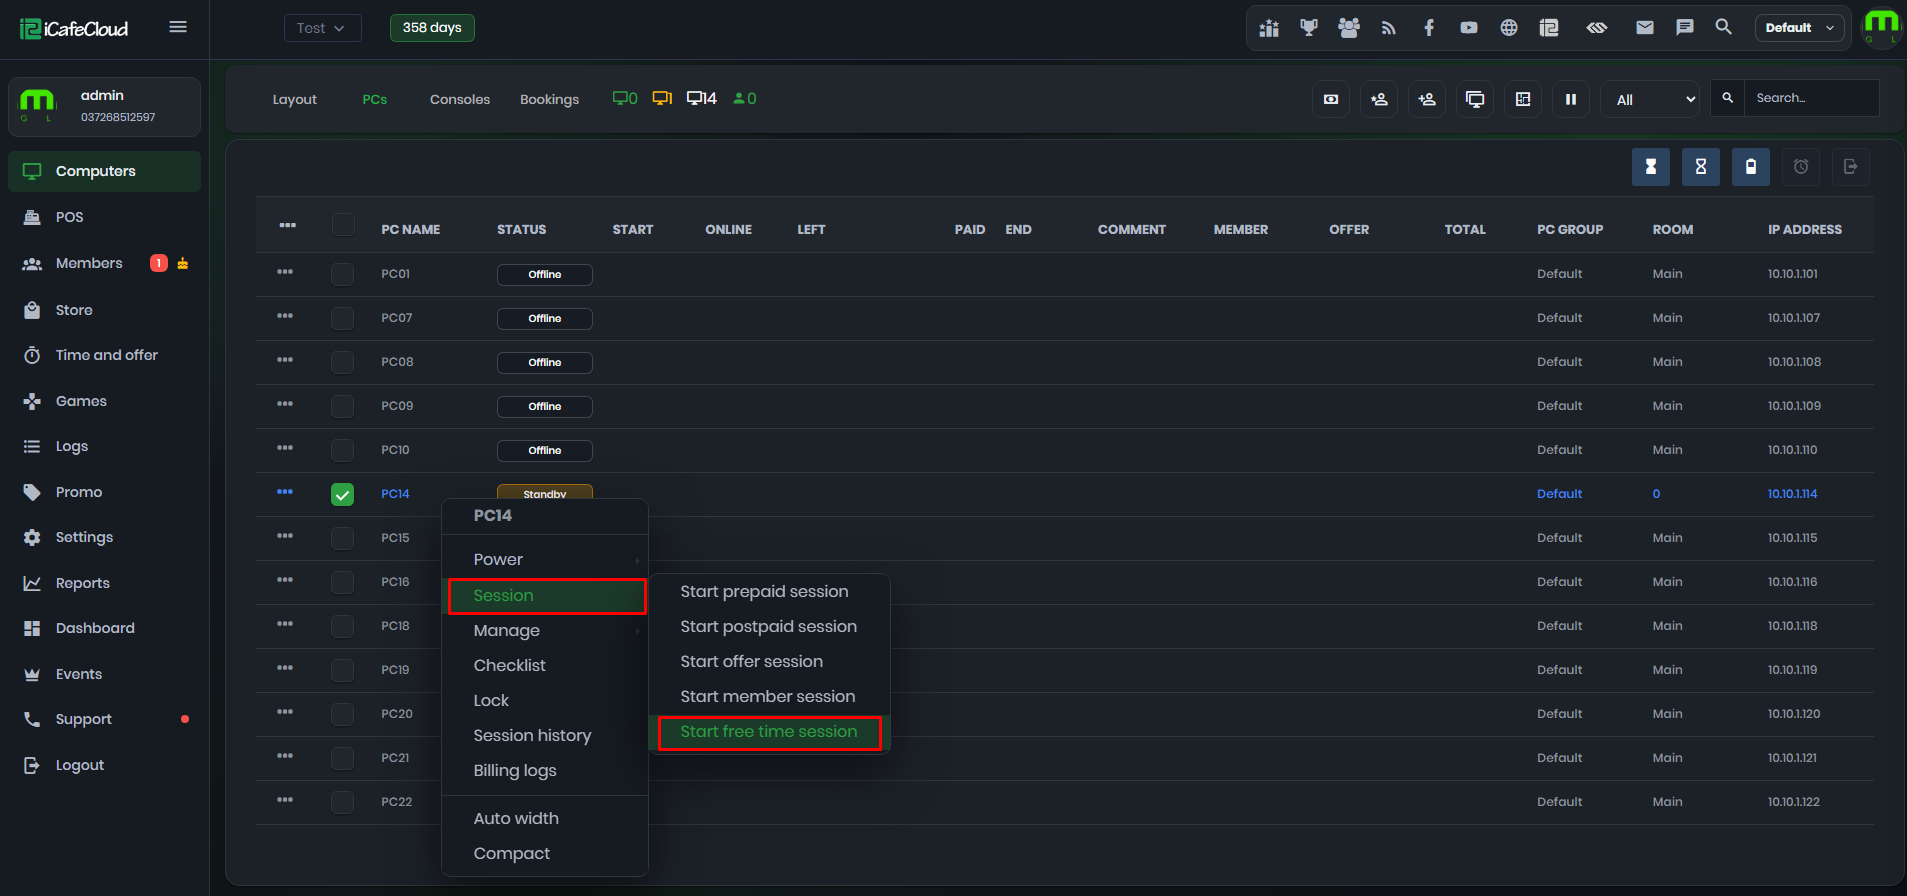
Task: Select the Session context menu item
Action: tap(546, 596)
